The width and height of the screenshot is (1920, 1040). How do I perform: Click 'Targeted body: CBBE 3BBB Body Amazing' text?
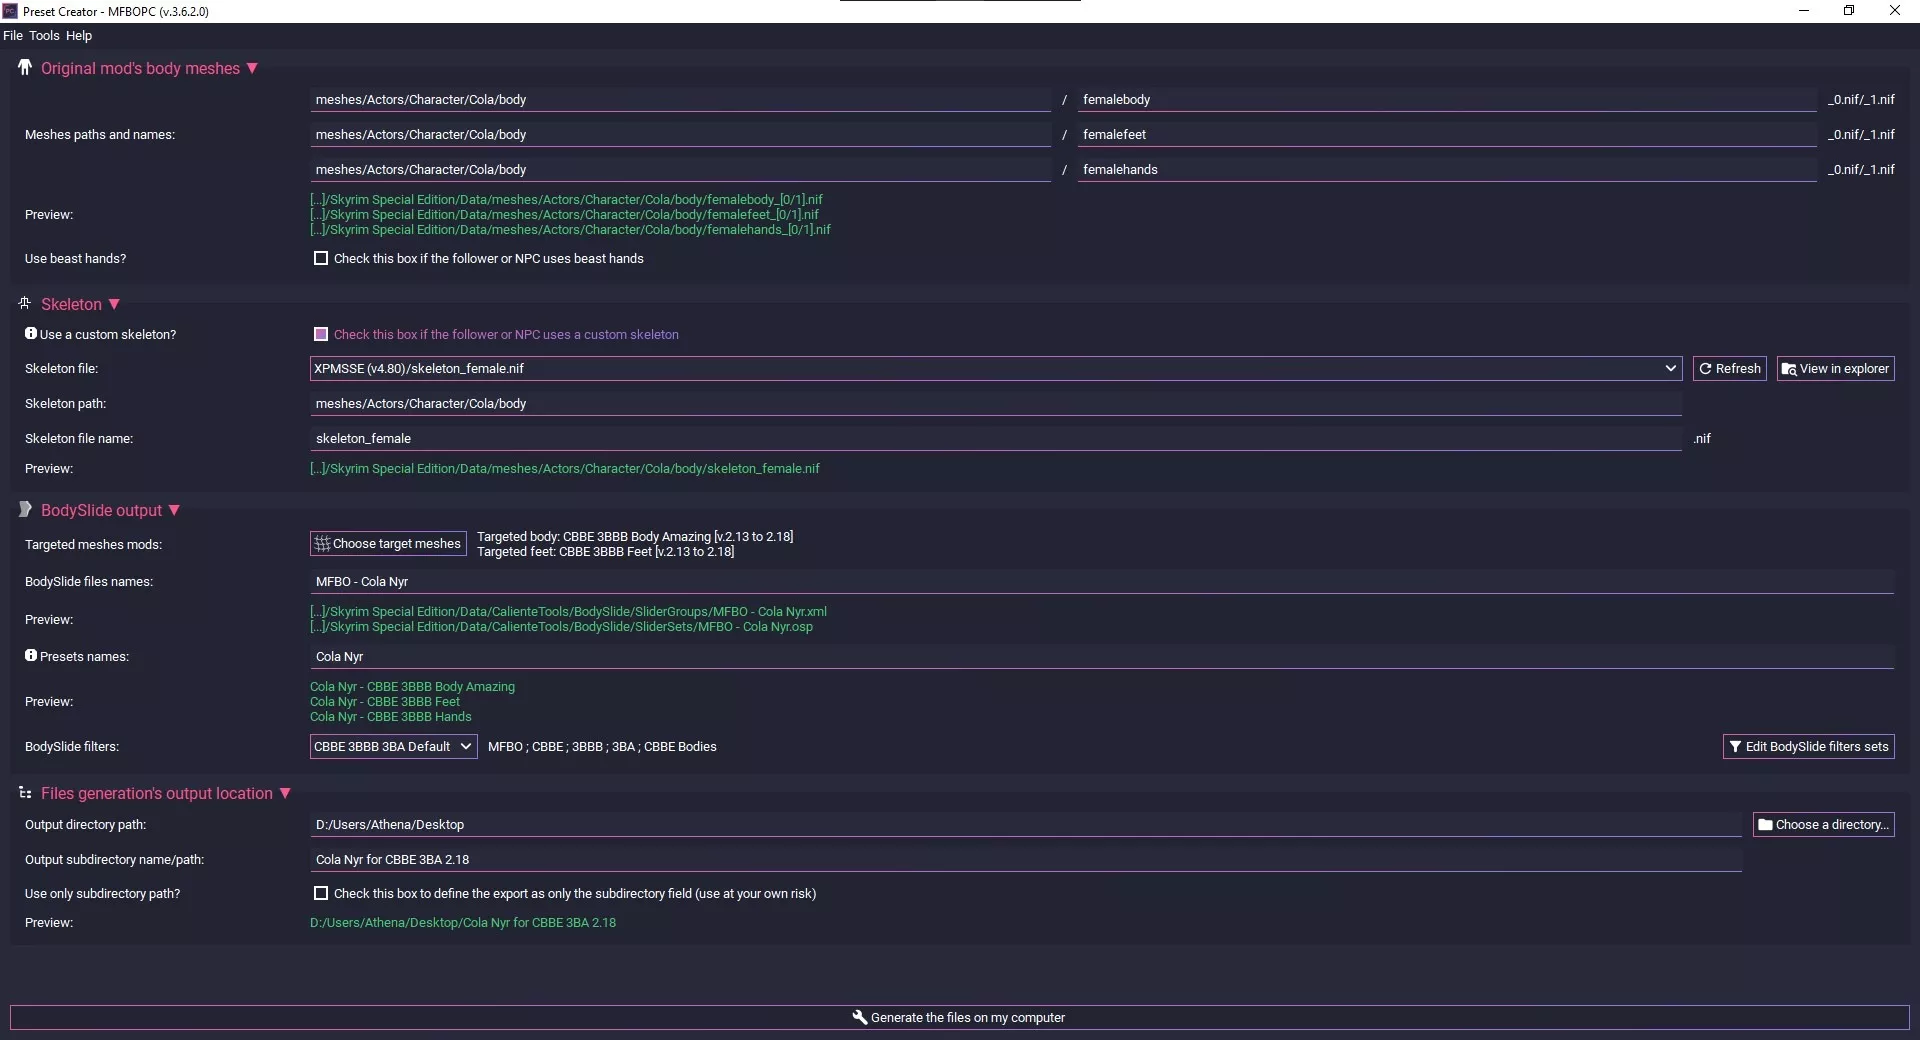point(635,536)
